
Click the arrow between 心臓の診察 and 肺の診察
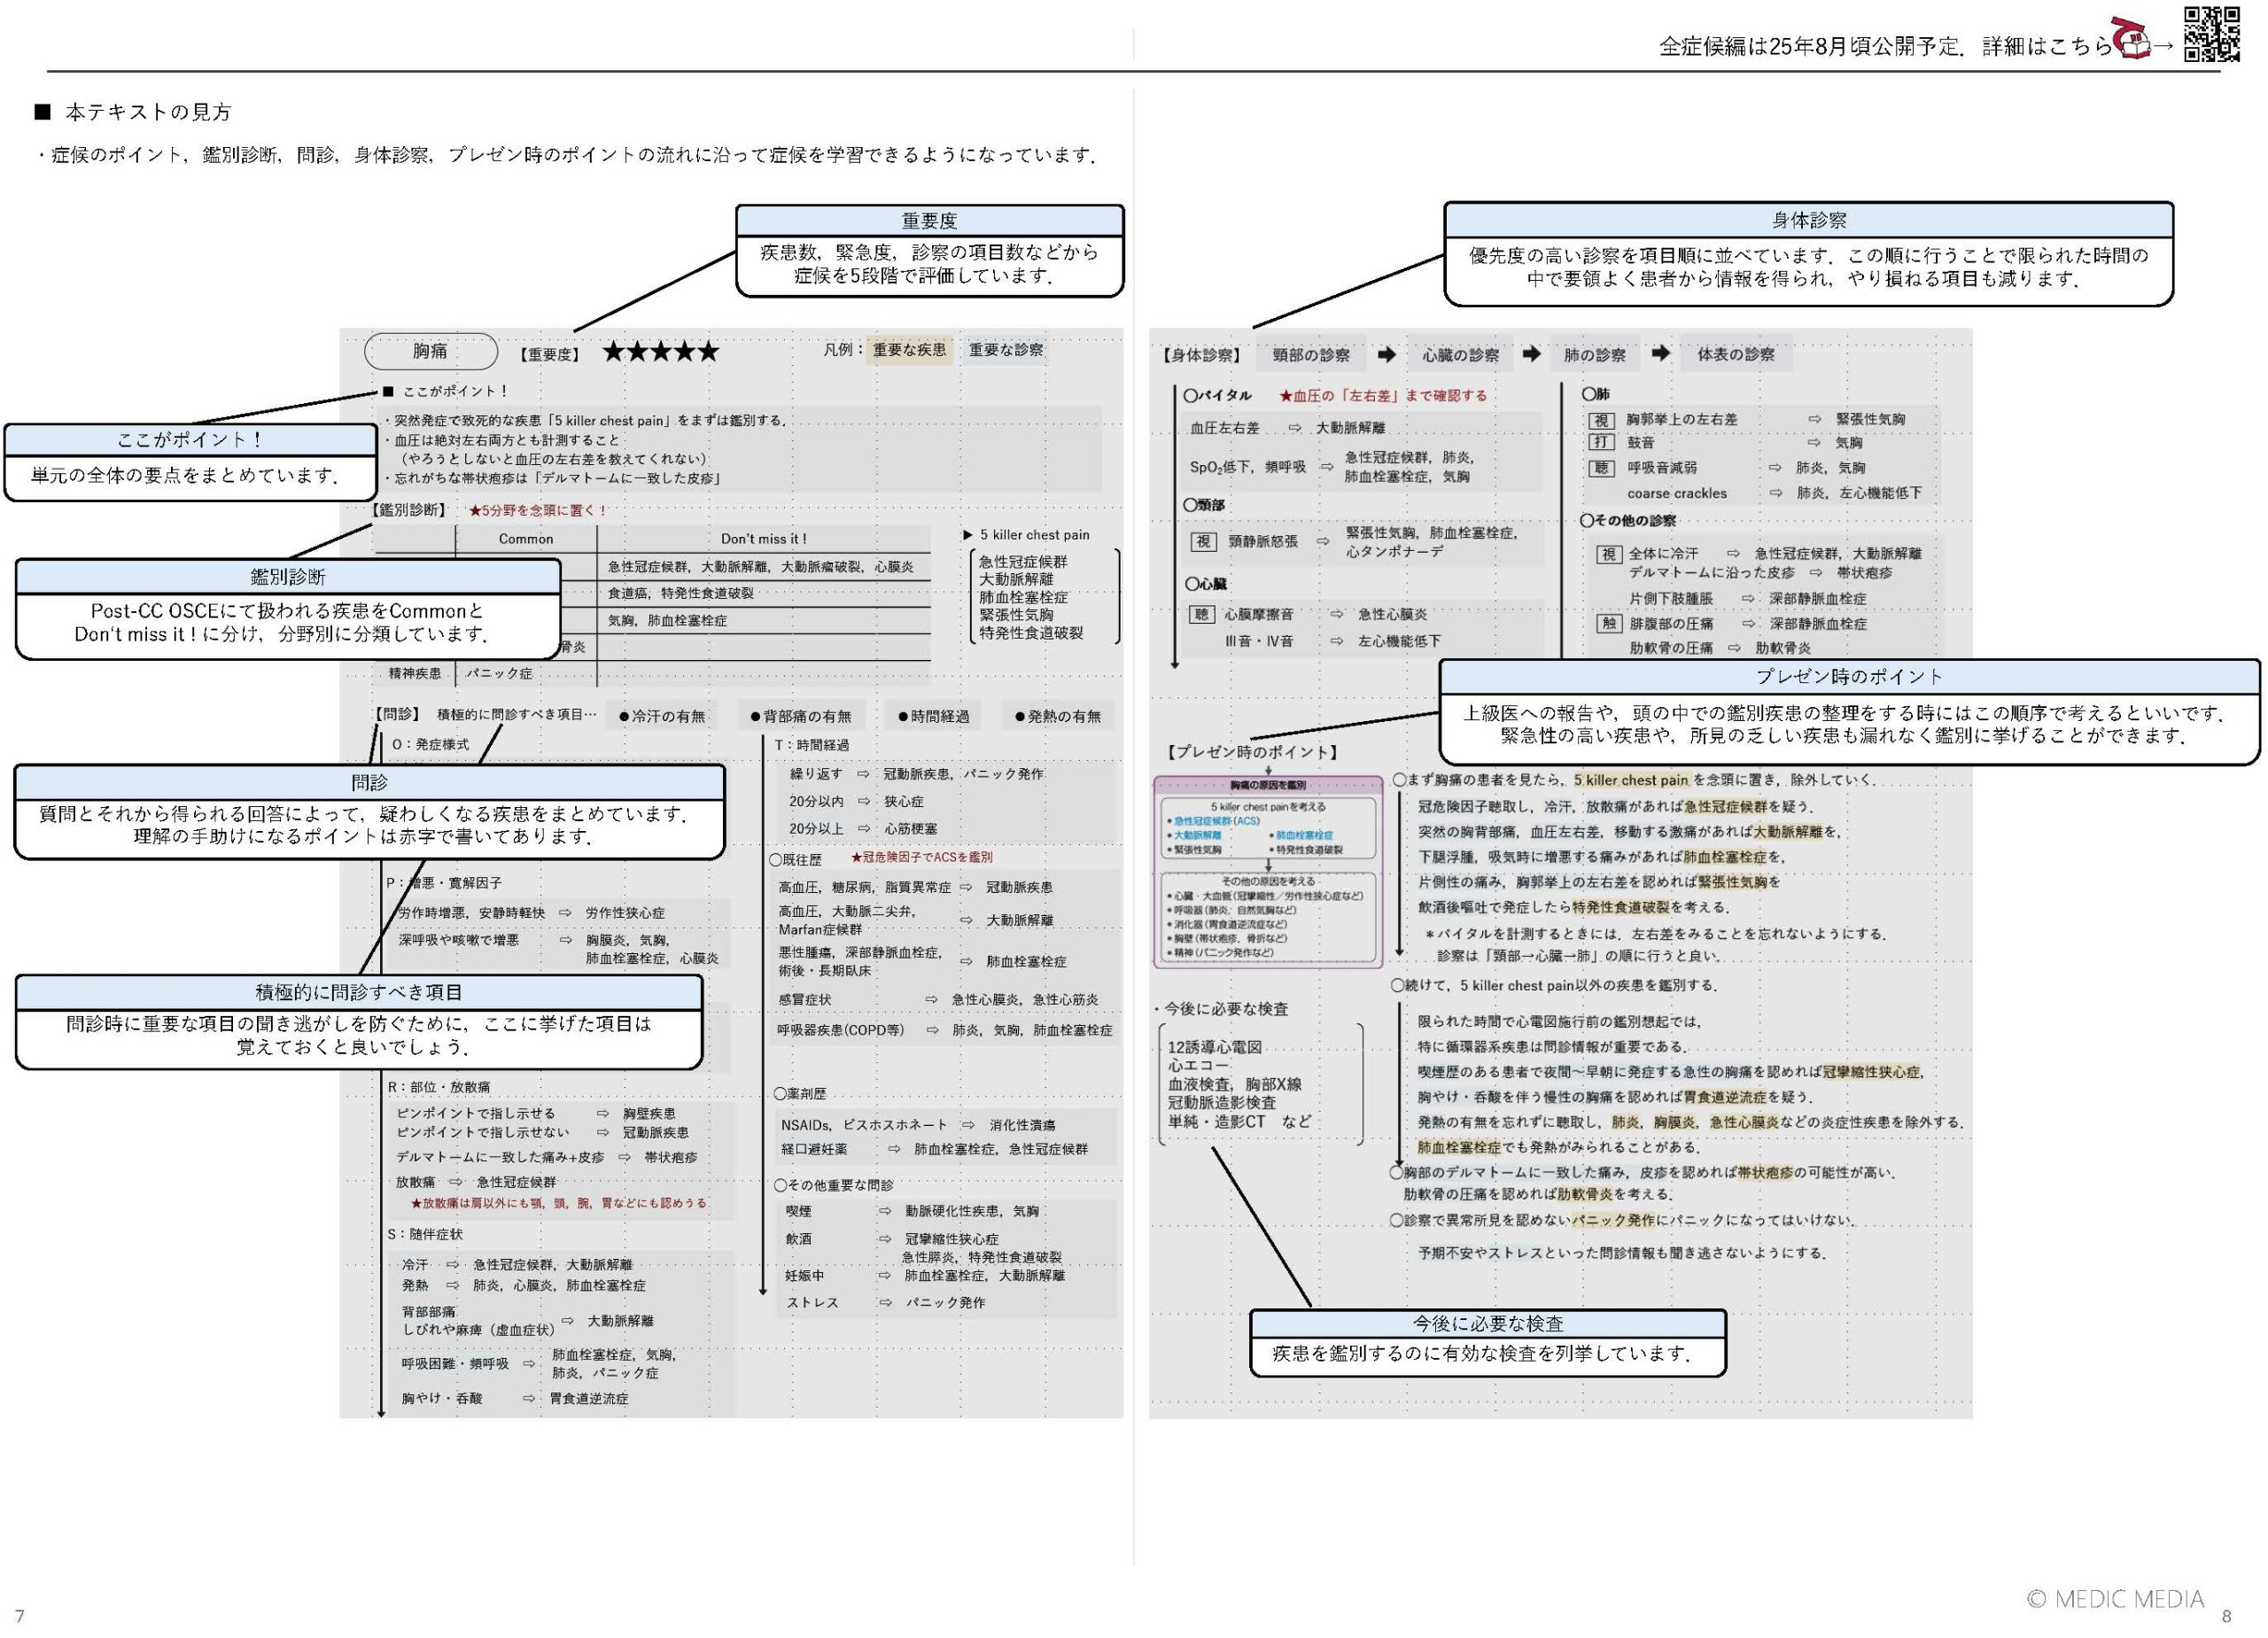pos(1531,354)
